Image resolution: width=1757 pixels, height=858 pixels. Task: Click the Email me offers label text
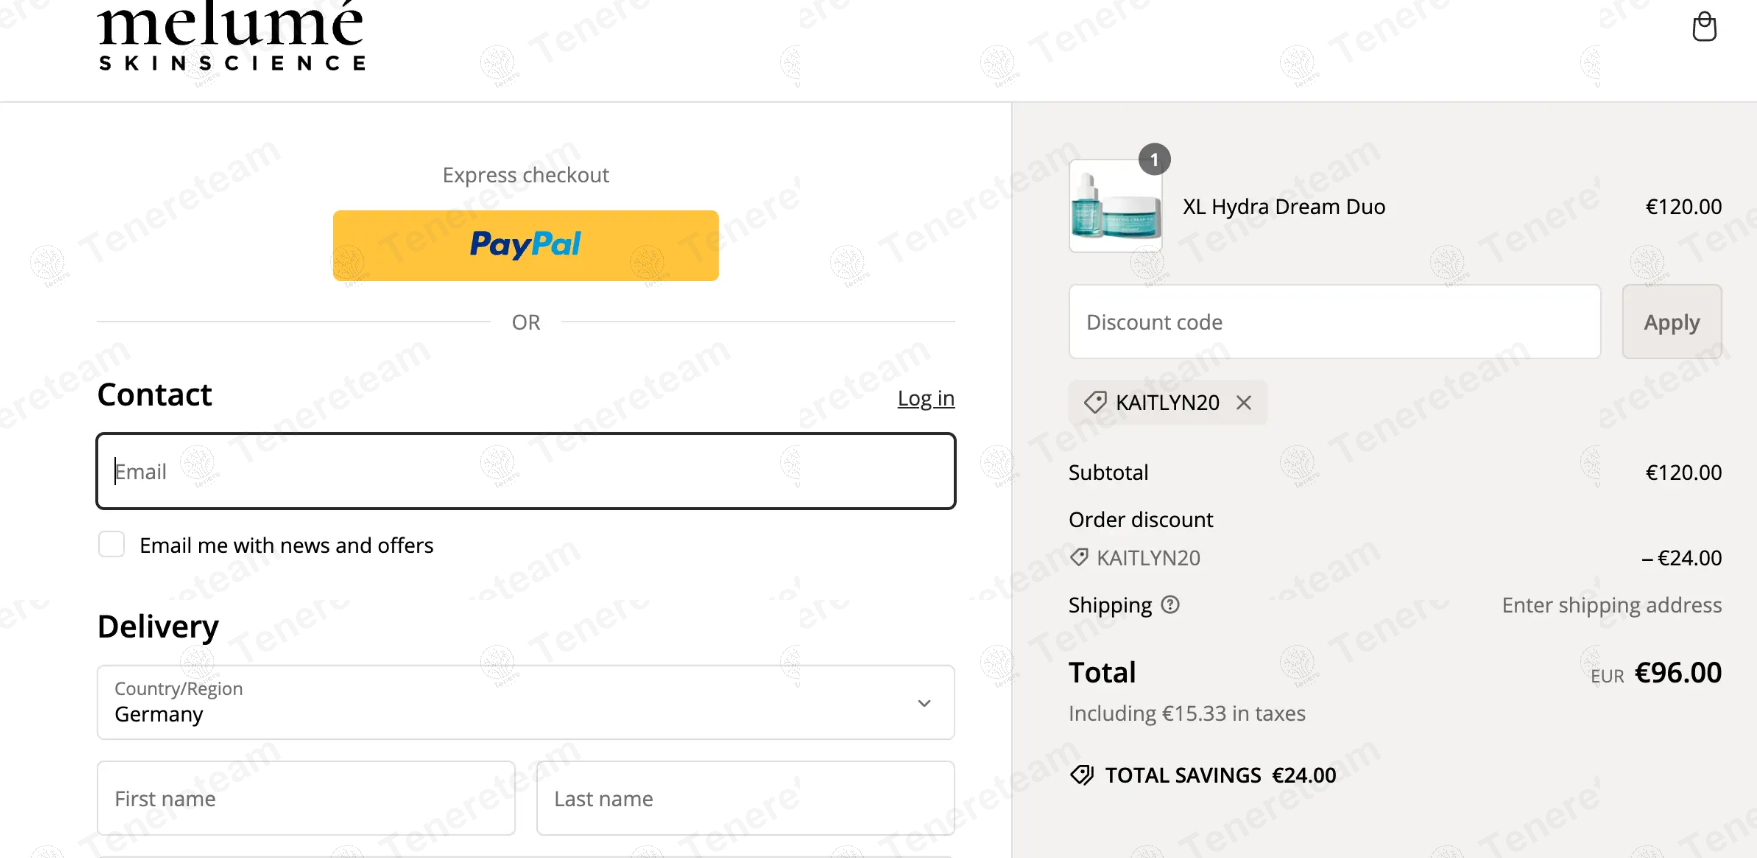(x=286, y=545)
